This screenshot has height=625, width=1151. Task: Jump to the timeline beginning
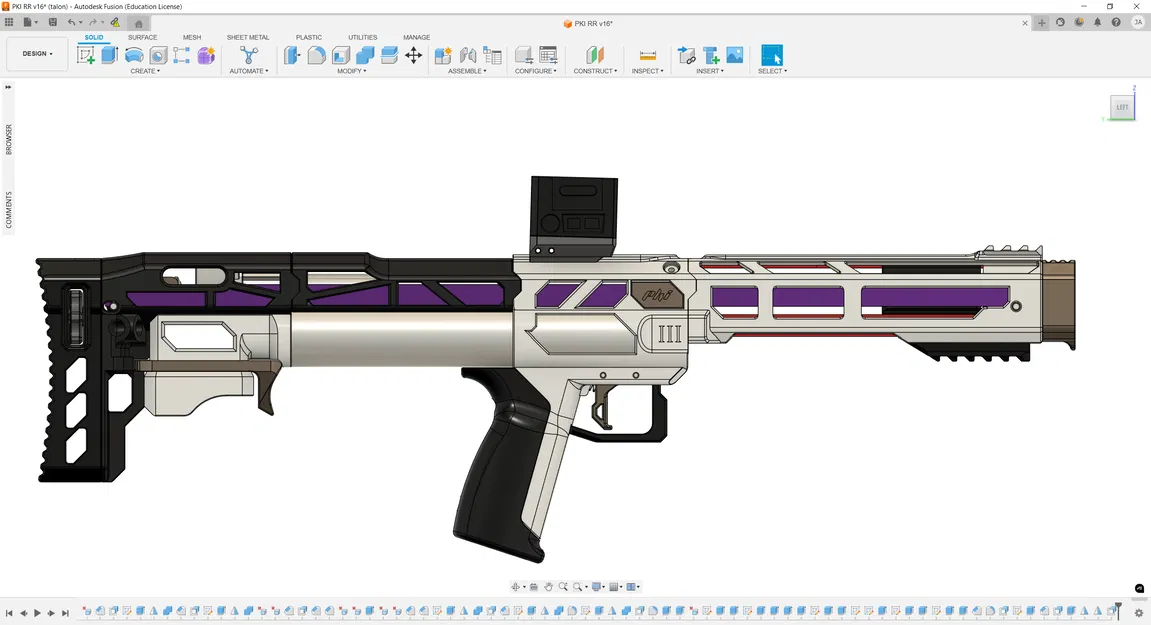click(x=9, y=613)
